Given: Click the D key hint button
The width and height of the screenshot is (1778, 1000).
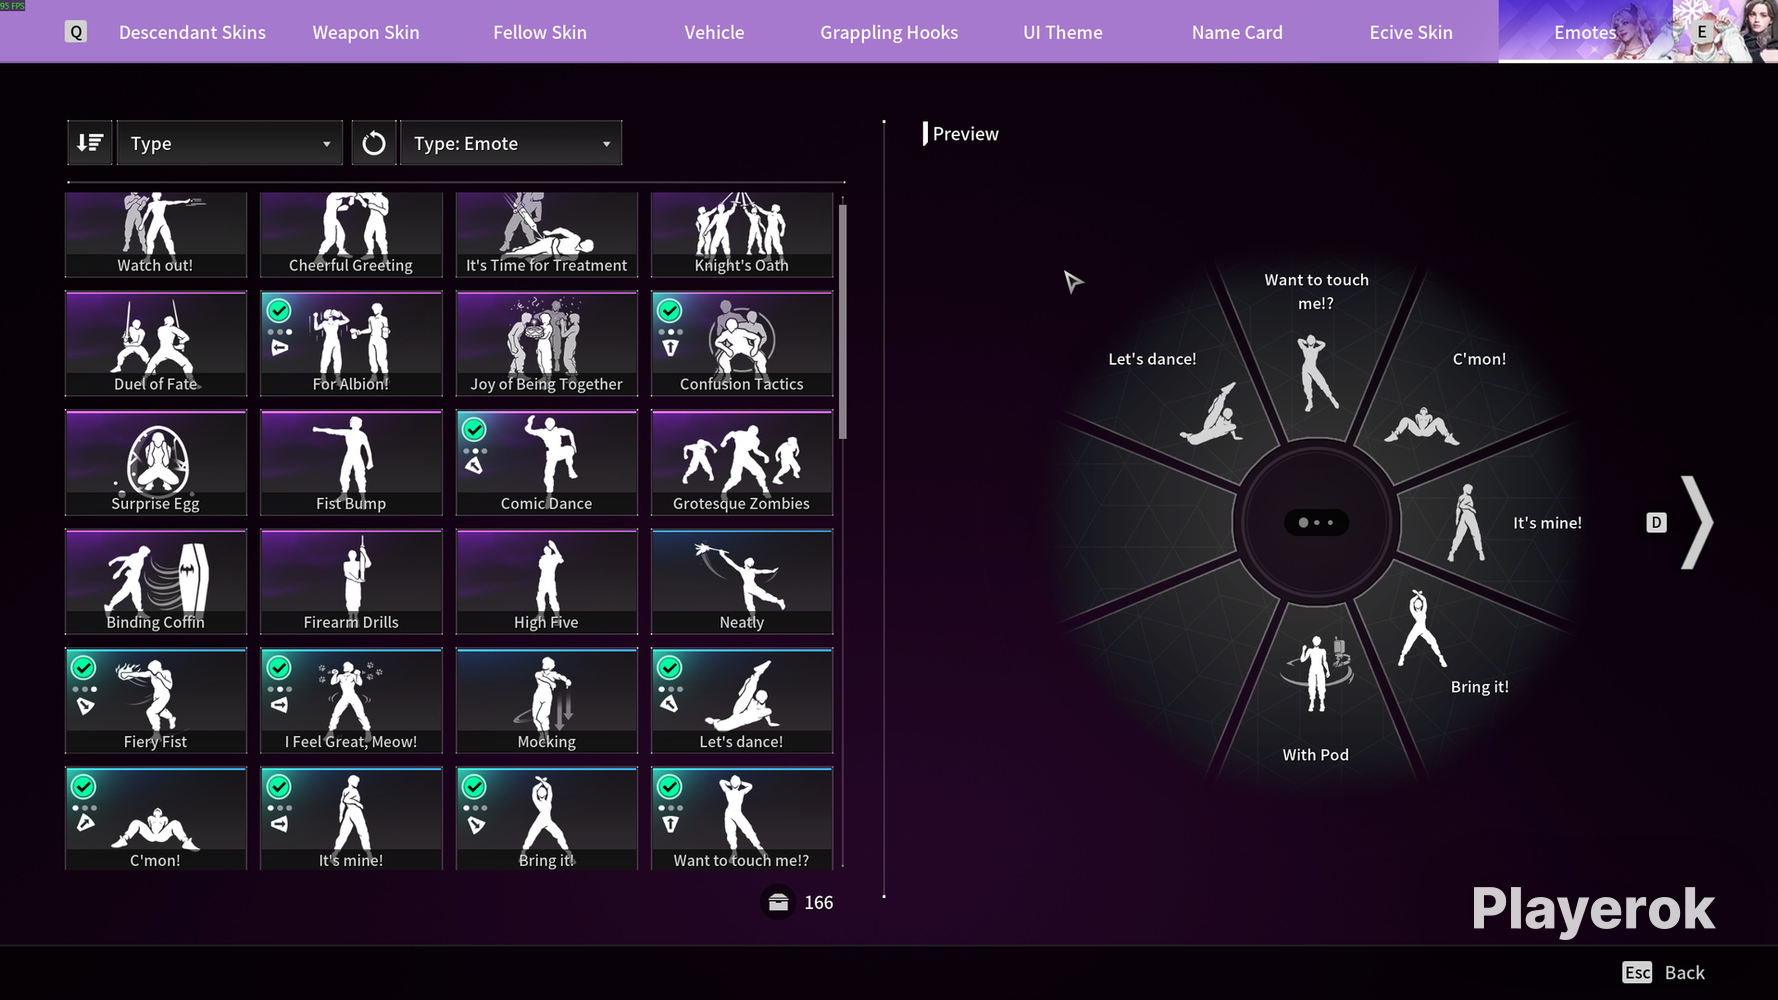Looking at the screenshot, I should coord(1656,522).
